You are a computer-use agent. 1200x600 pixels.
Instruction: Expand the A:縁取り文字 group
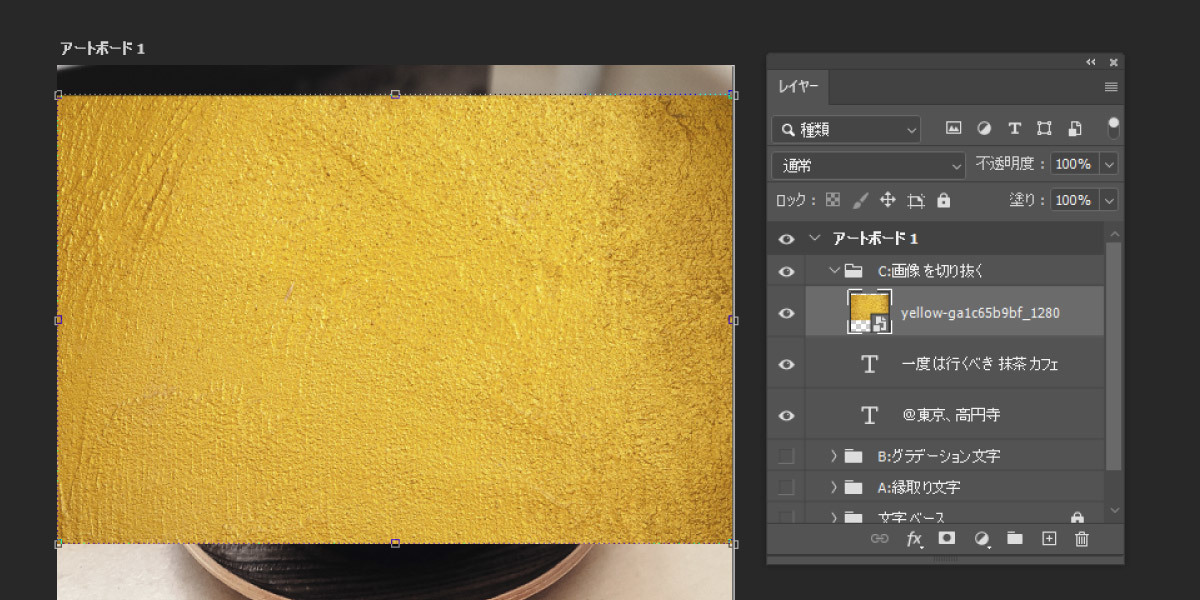[834, 487]
